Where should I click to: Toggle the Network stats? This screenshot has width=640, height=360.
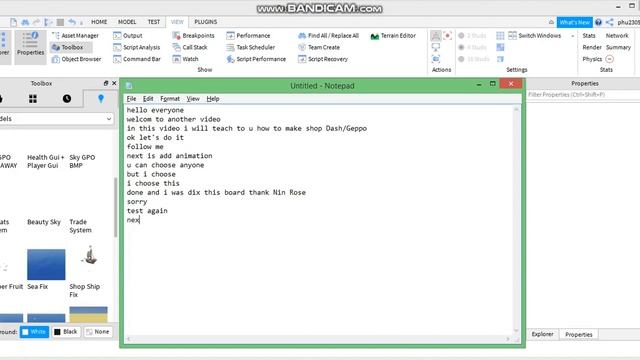coord(617,36)
